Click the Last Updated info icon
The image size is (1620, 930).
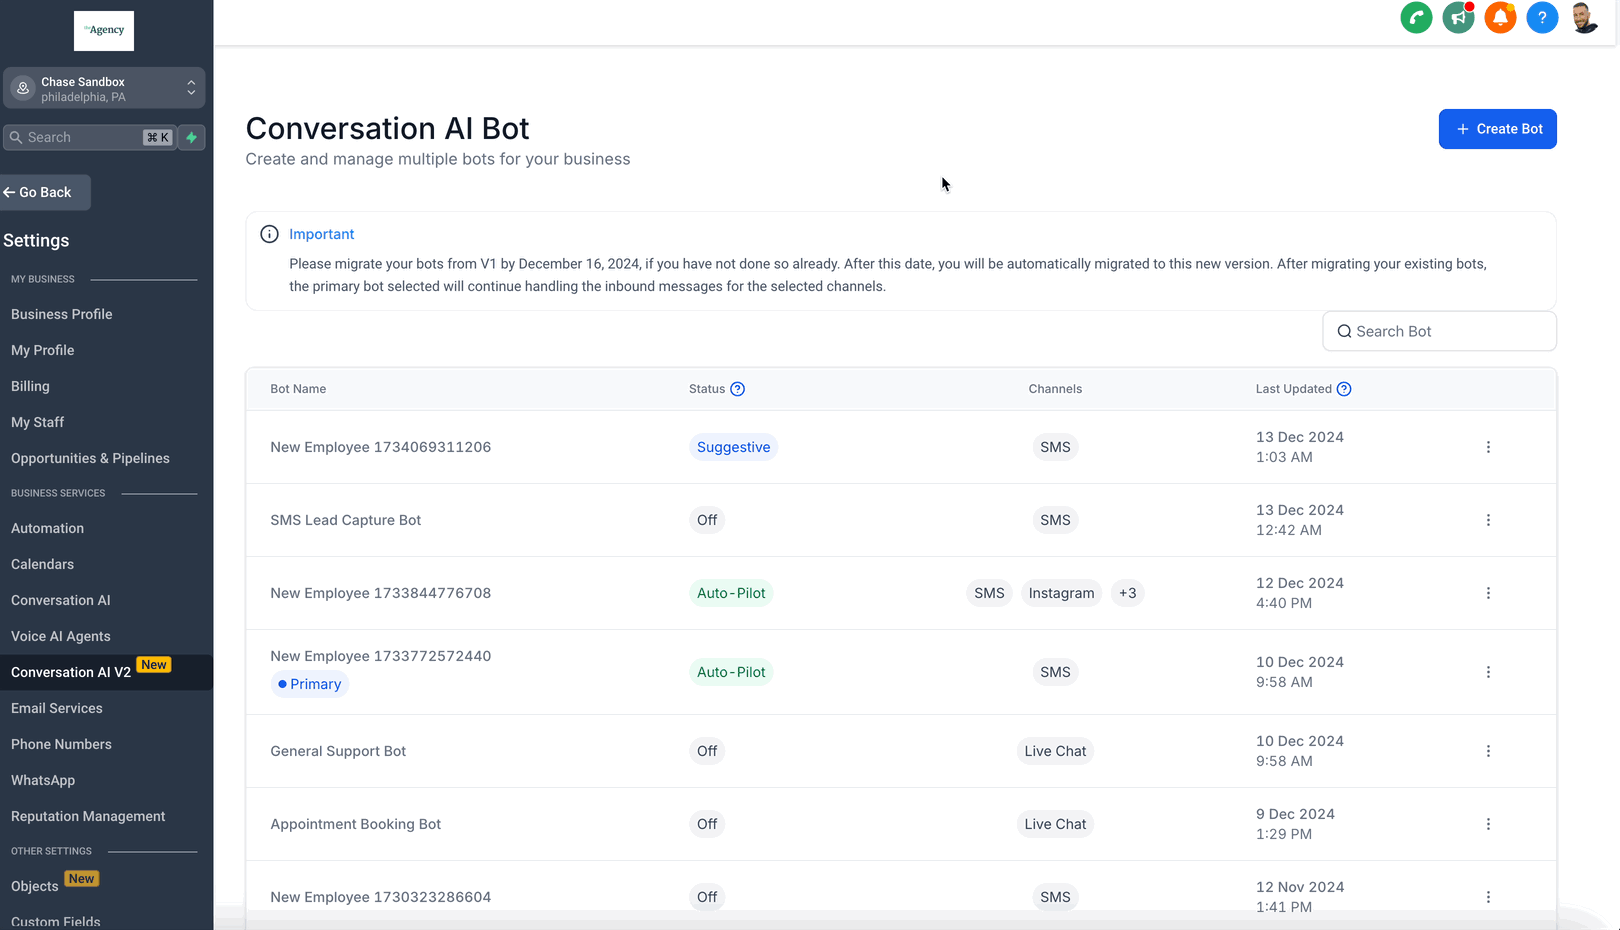[1344, 389]
